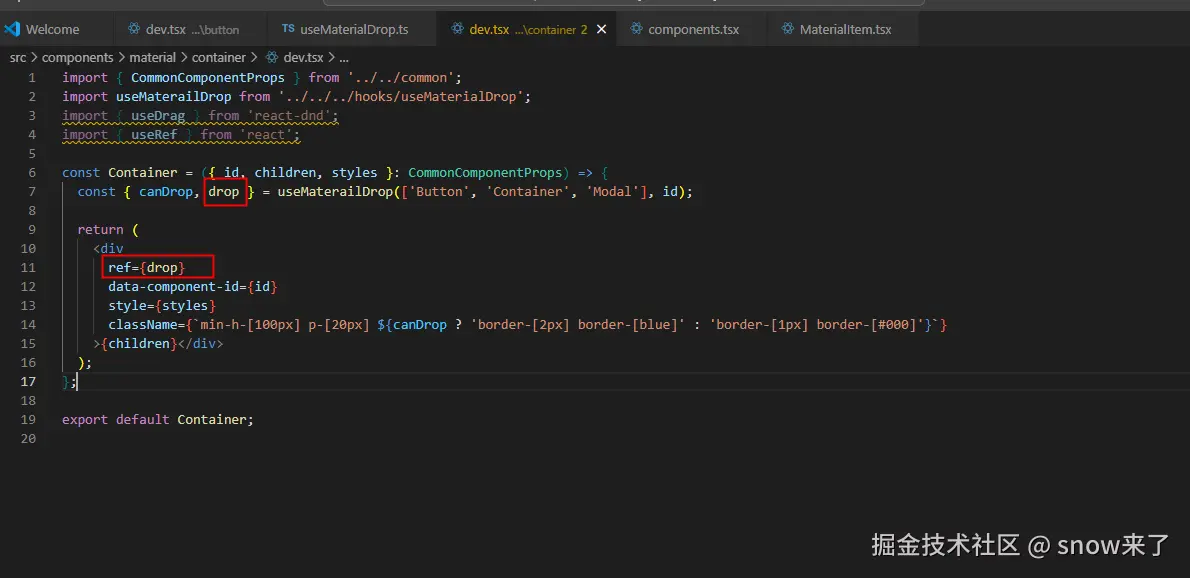Open the dev.tsx button tab
Screen dimensions: 1190x578
tap(190, 30)
